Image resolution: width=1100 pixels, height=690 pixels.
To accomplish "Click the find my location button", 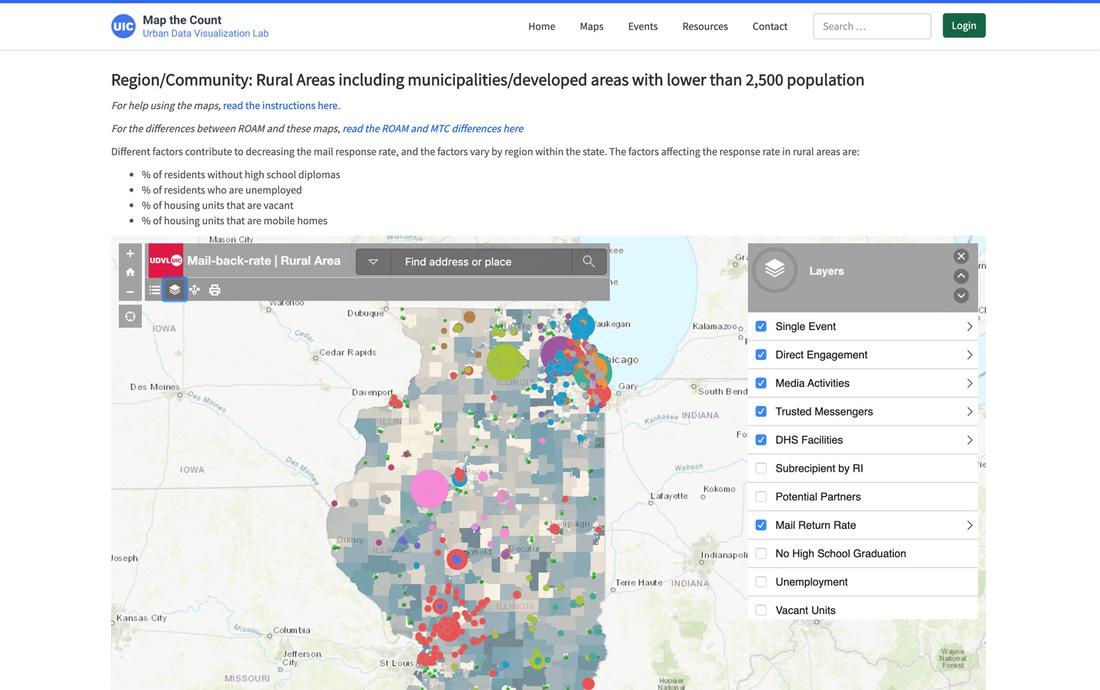I will click(130, 317).
